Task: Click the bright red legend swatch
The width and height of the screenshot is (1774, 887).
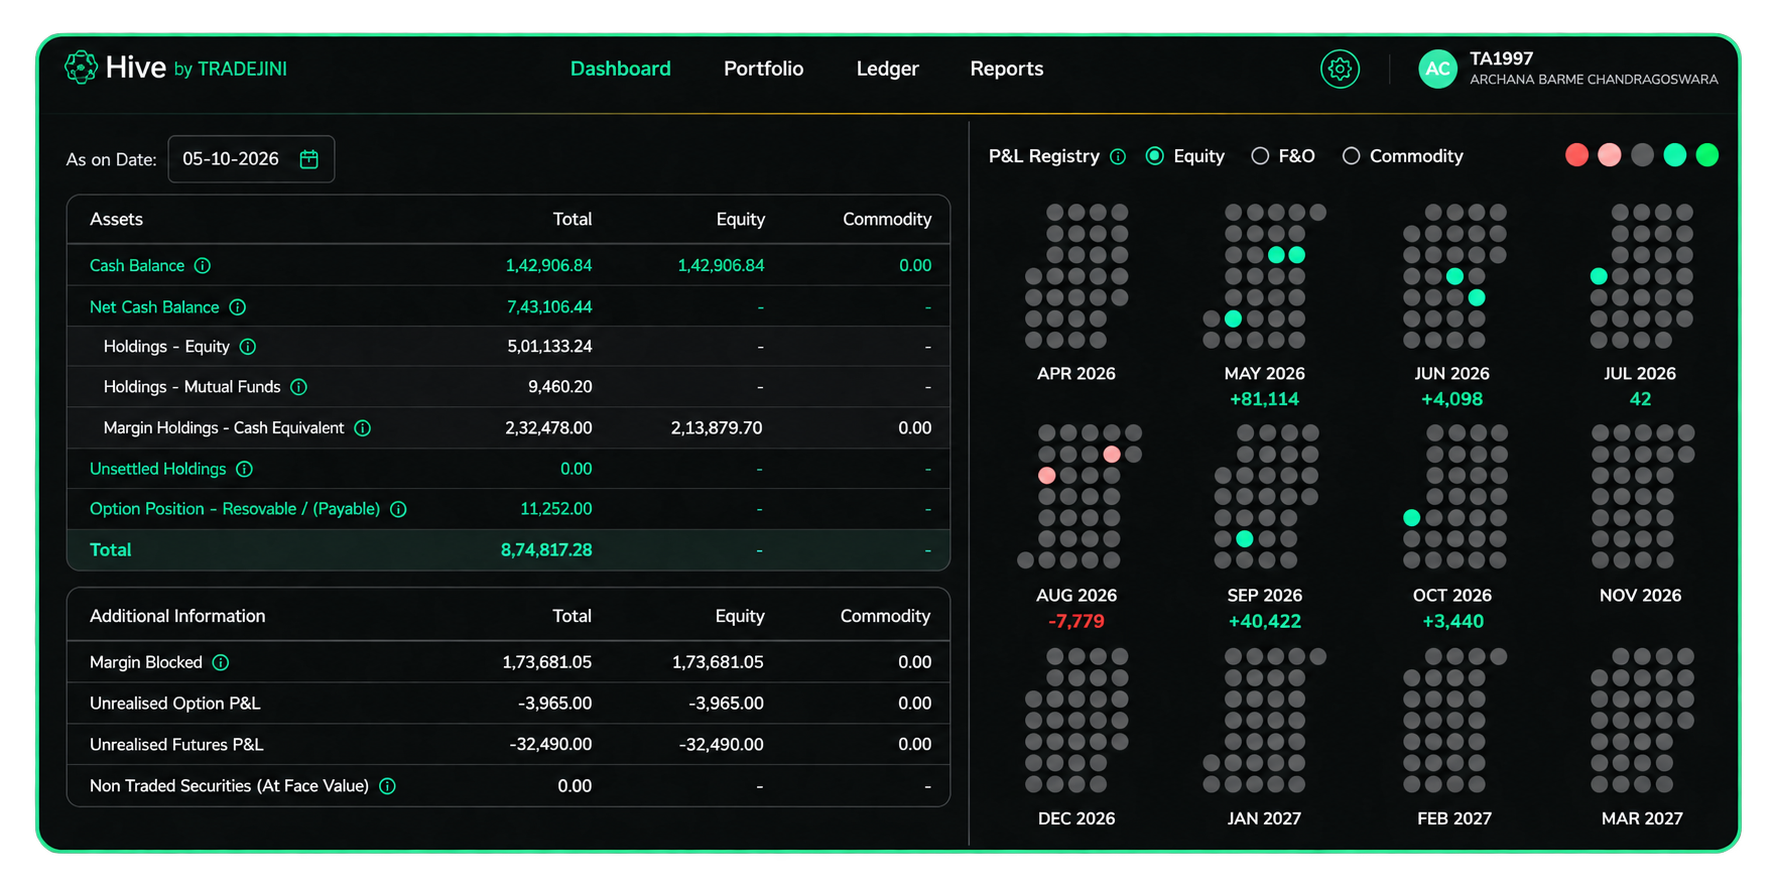Action: point(1576,155)
